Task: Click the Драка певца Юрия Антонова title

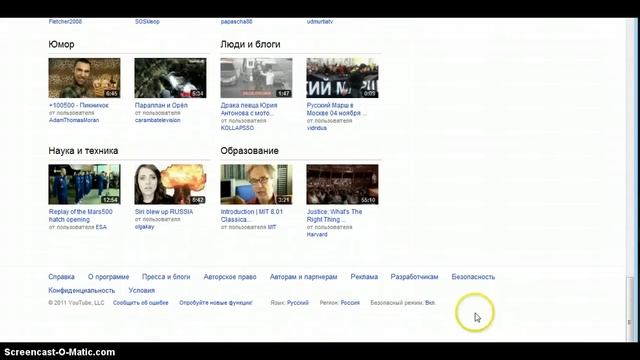Action: pos(249,109)
